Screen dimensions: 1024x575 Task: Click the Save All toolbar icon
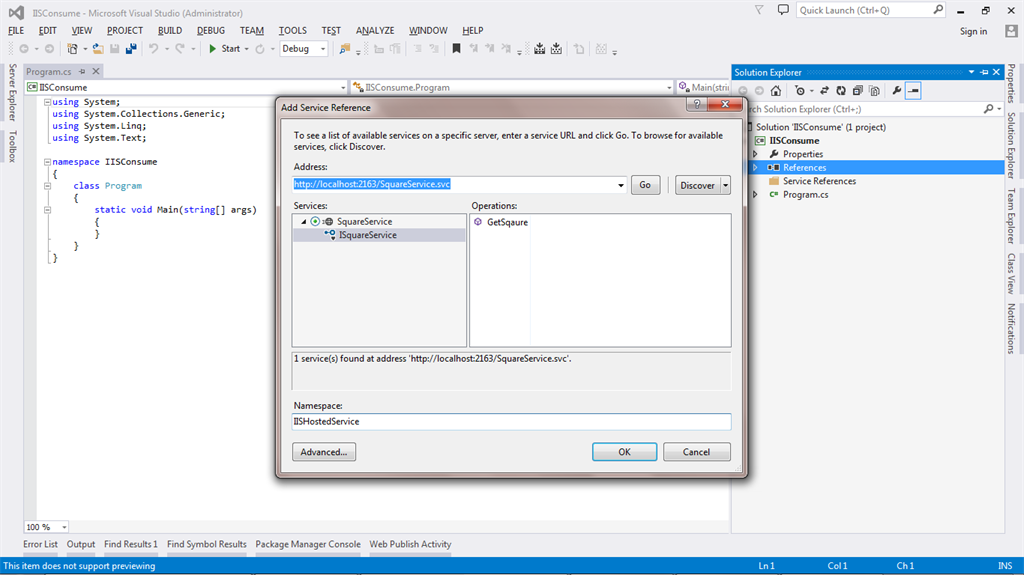tap(131, 49)
